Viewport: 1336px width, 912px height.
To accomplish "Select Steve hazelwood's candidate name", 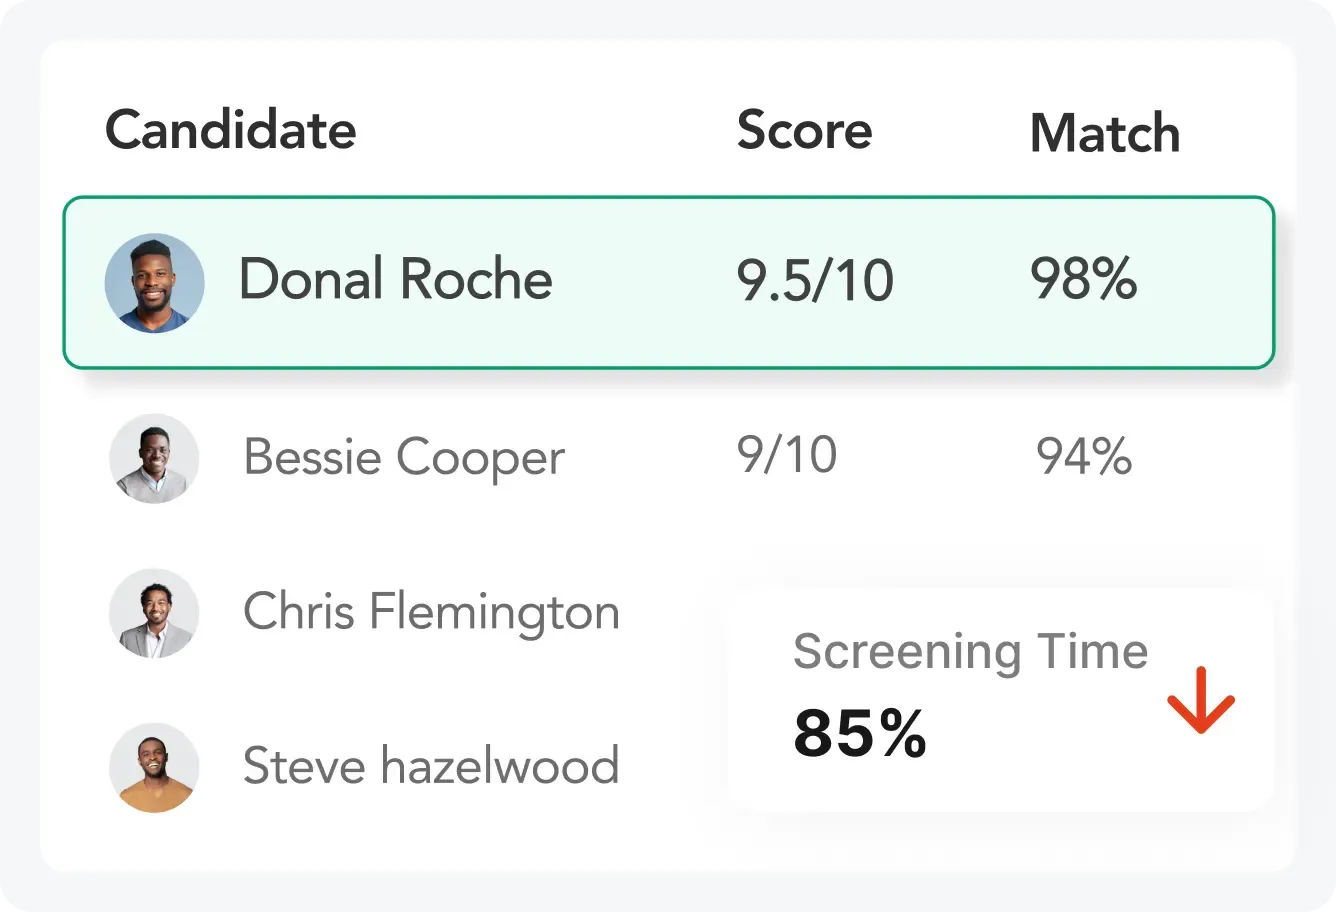I will [431, 766].
